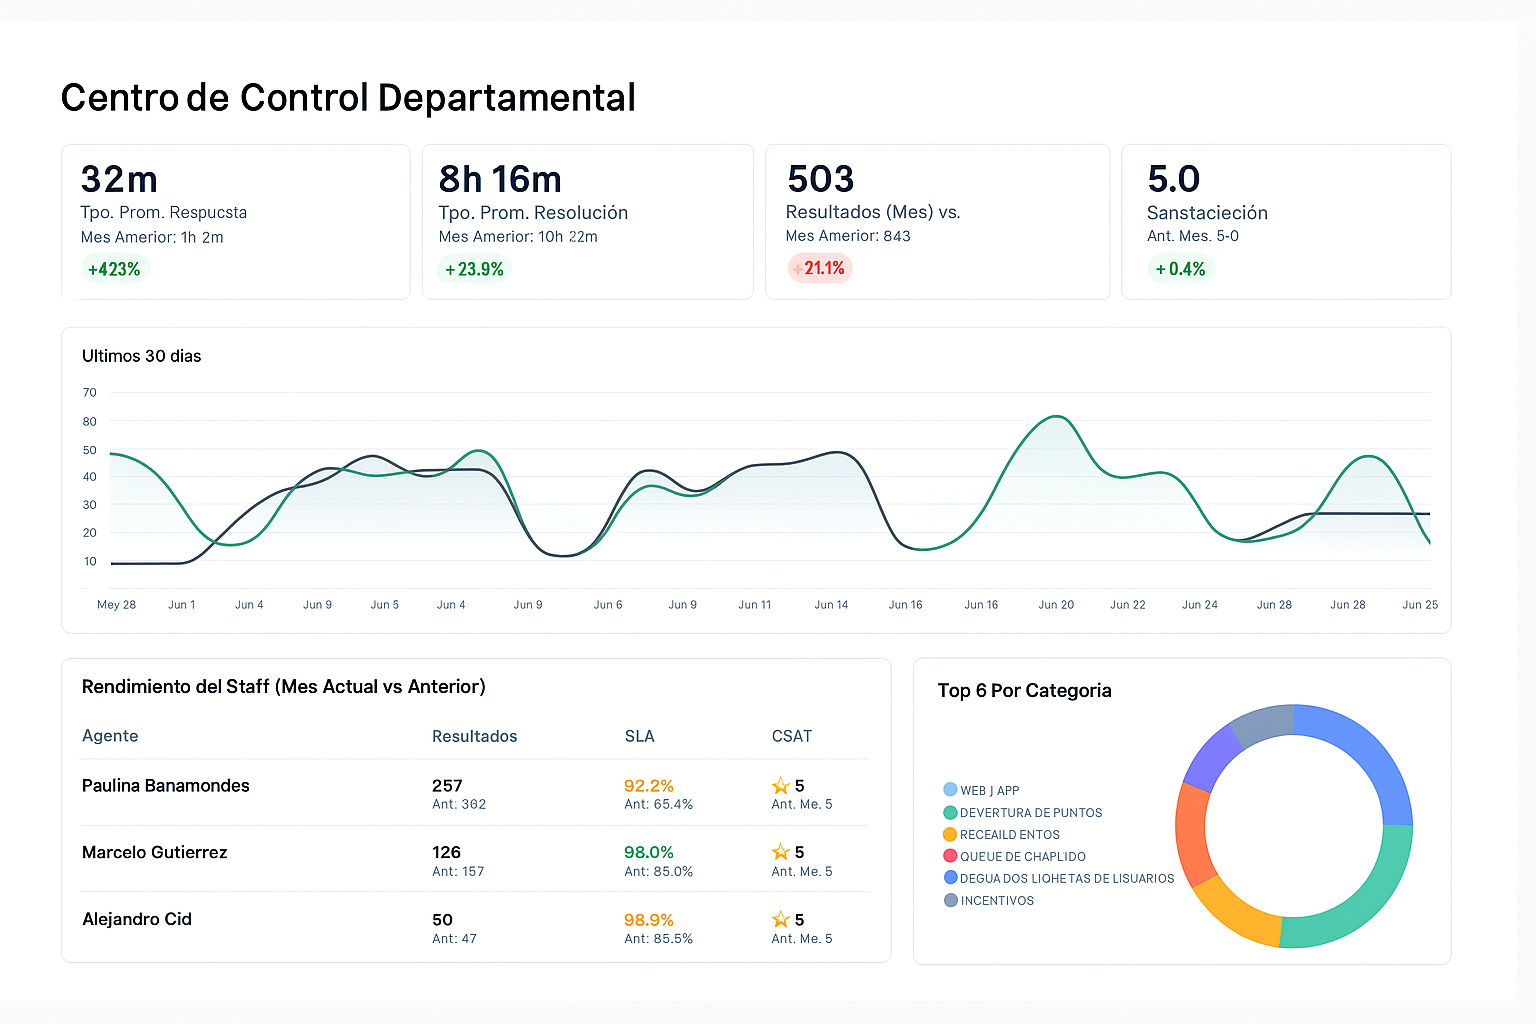Click the red 21.1% change badge

(x=819, y=268)
